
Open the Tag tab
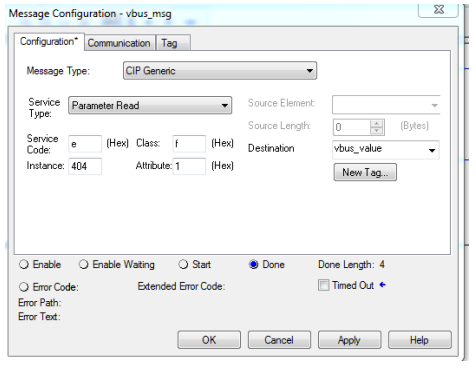click(173, 43)
